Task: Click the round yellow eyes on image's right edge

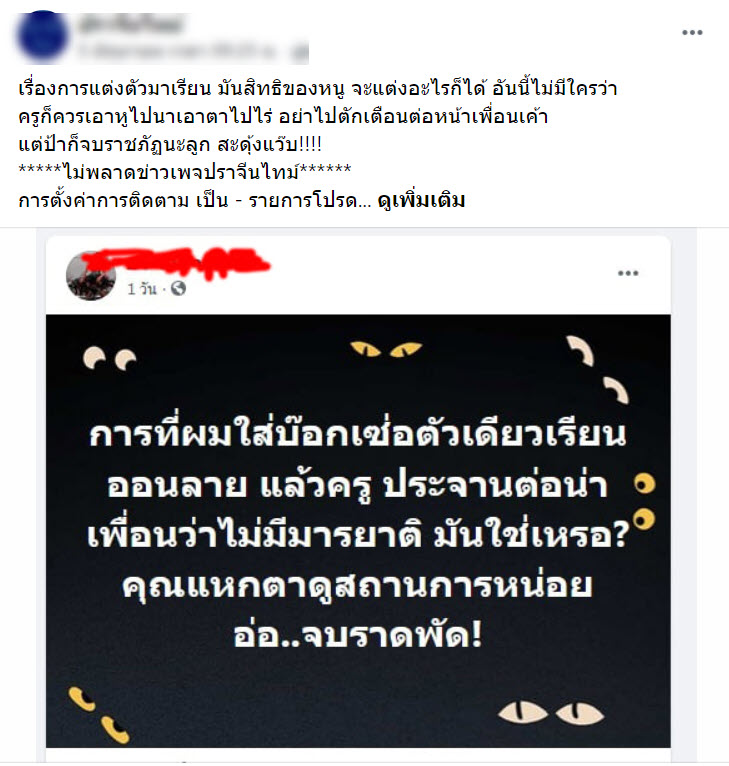Action: (644, 502)
